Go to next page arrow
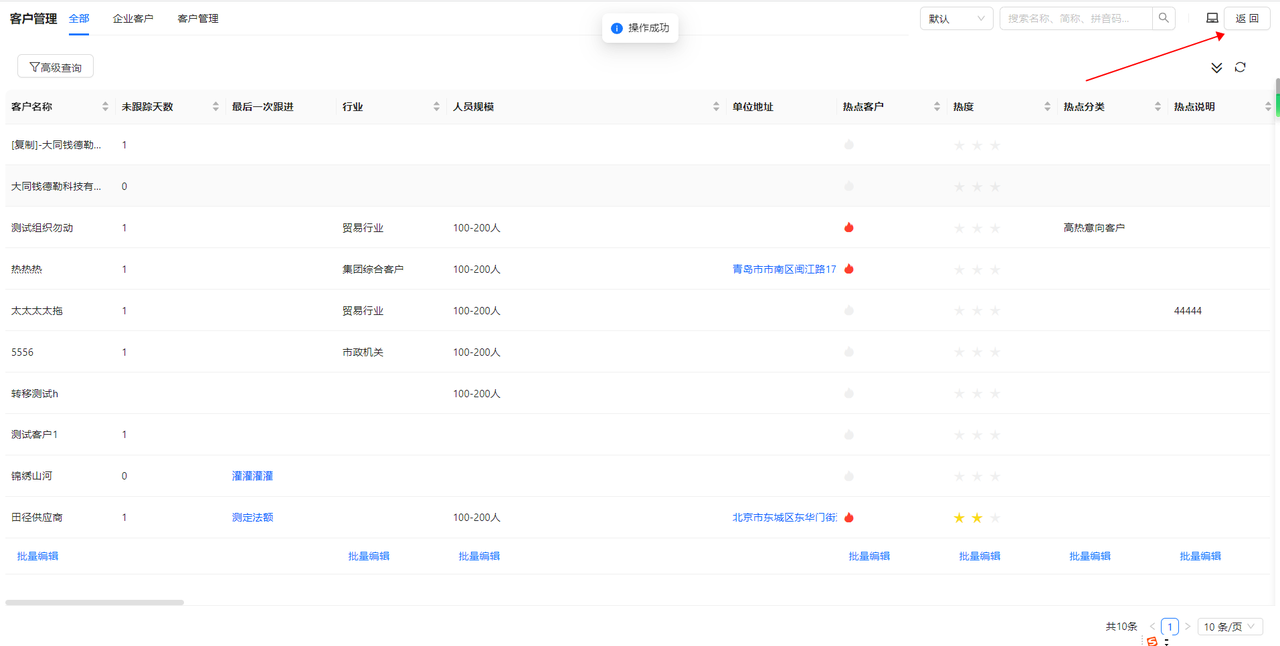Image resolution: width=1280 pixels, height=646 pixels. point(1187,627)
